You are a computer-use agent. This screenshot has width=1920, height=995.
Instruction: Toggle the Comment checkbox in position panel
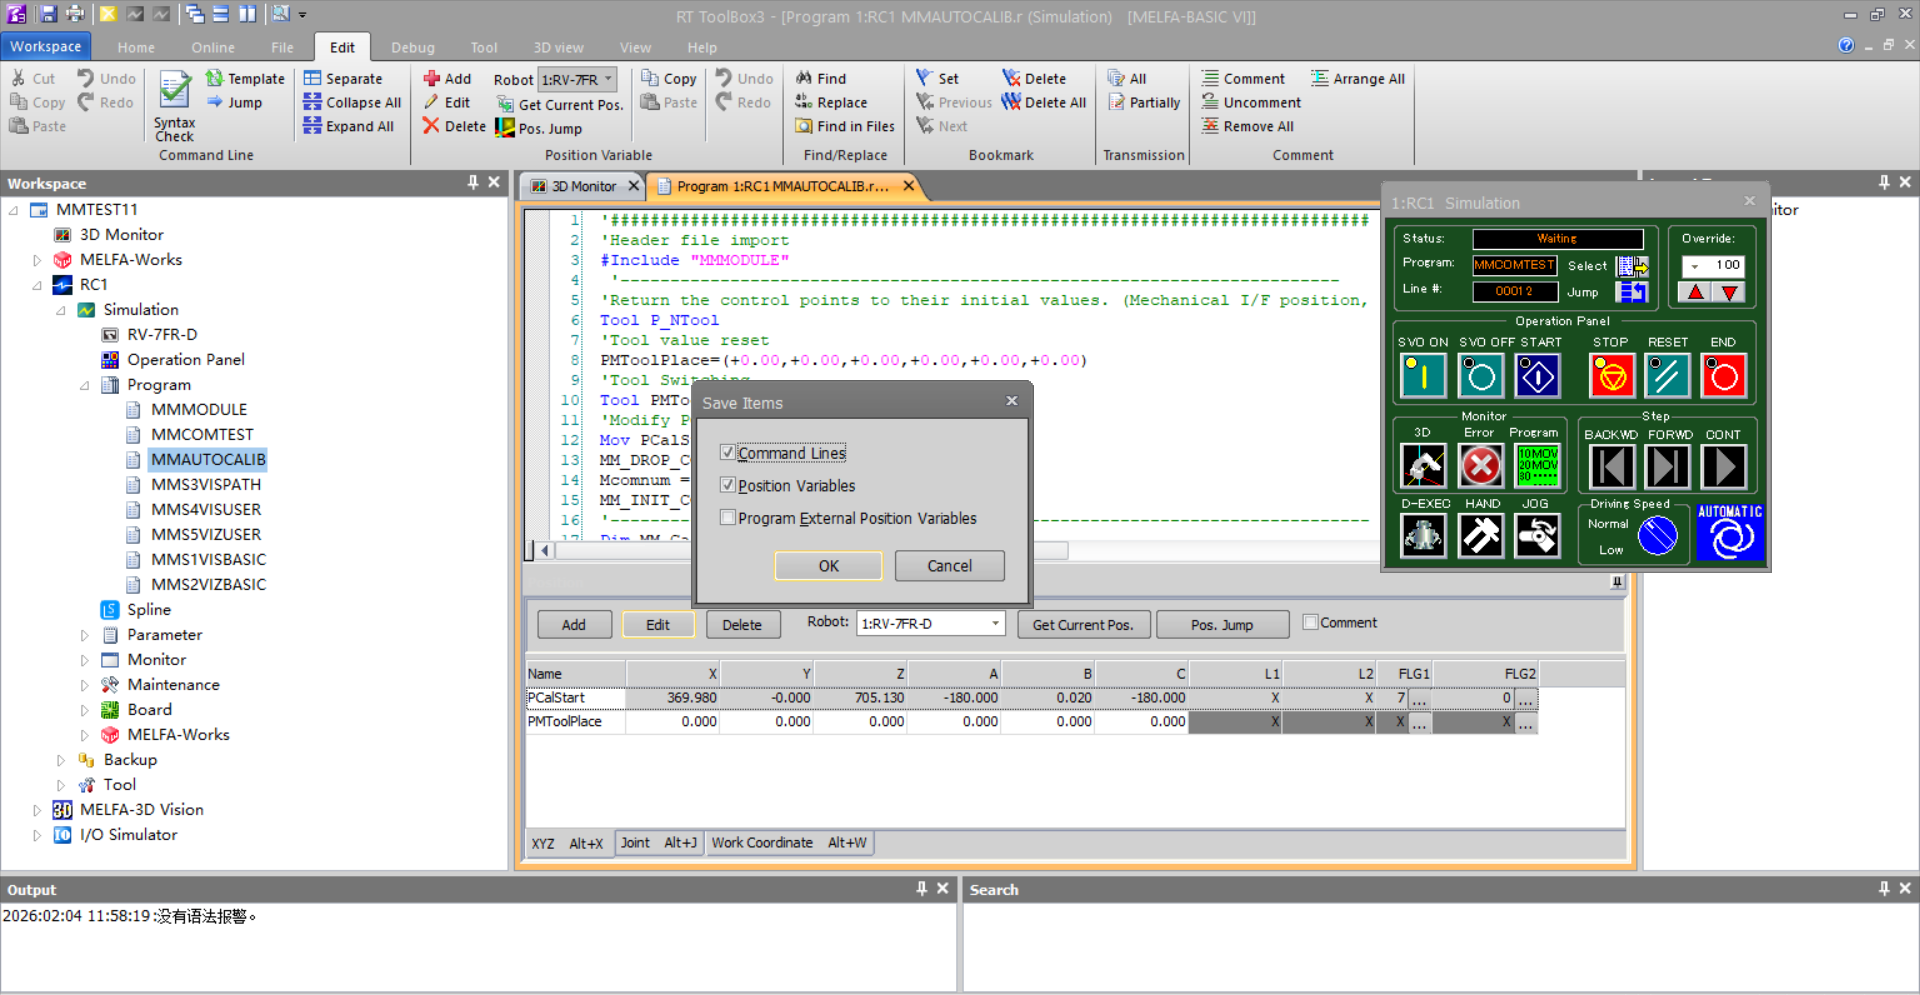click(1310, 622)
